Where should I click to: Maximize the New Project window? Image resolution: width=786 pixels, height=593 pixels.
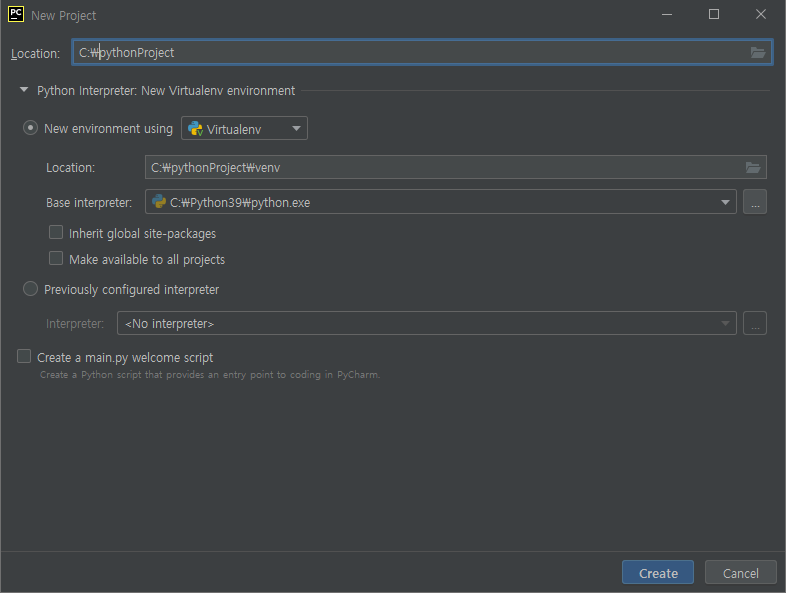(x=714, y=15)
